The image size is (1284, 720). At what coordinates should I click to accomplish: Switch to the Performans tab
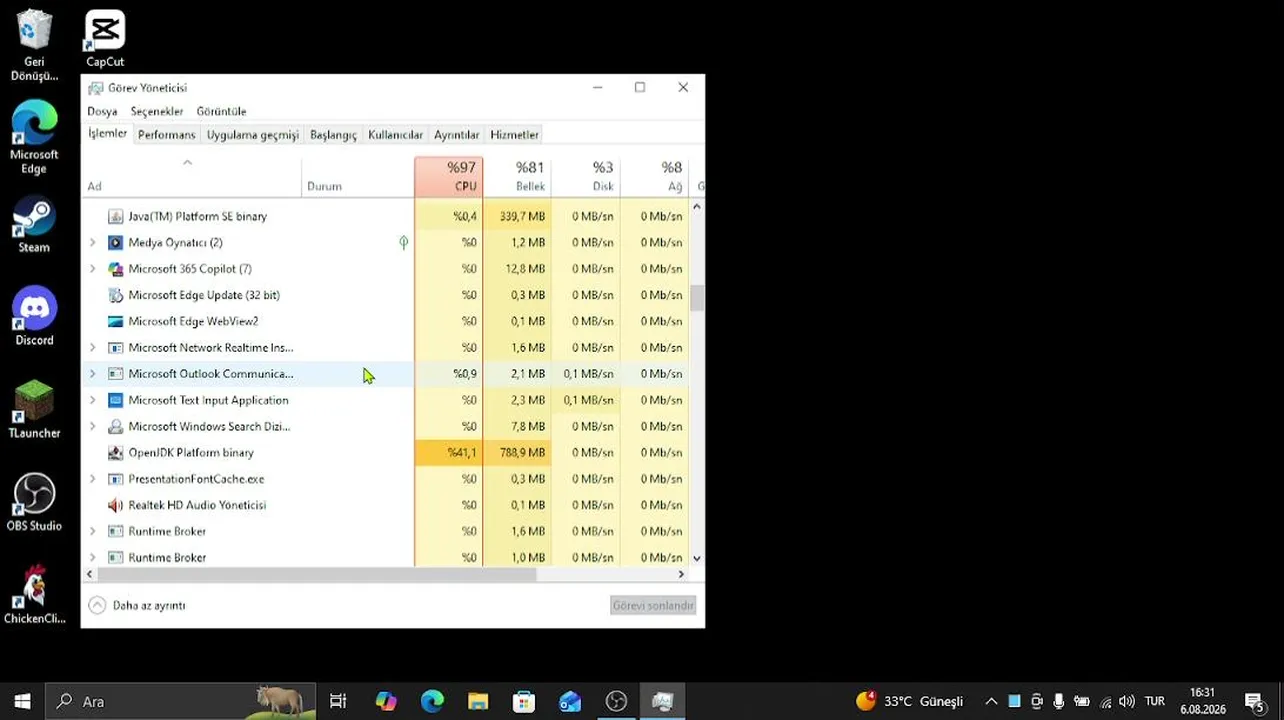click(167, 135)
